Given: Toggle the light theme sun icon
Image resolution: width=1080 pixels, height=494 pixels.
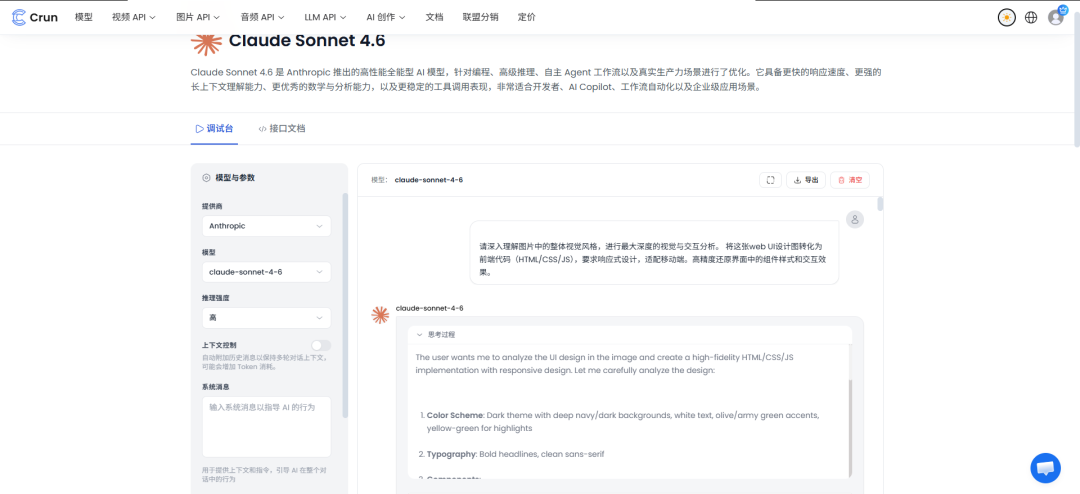Looking at the screenshot, I should click(x=1007, y=17).
